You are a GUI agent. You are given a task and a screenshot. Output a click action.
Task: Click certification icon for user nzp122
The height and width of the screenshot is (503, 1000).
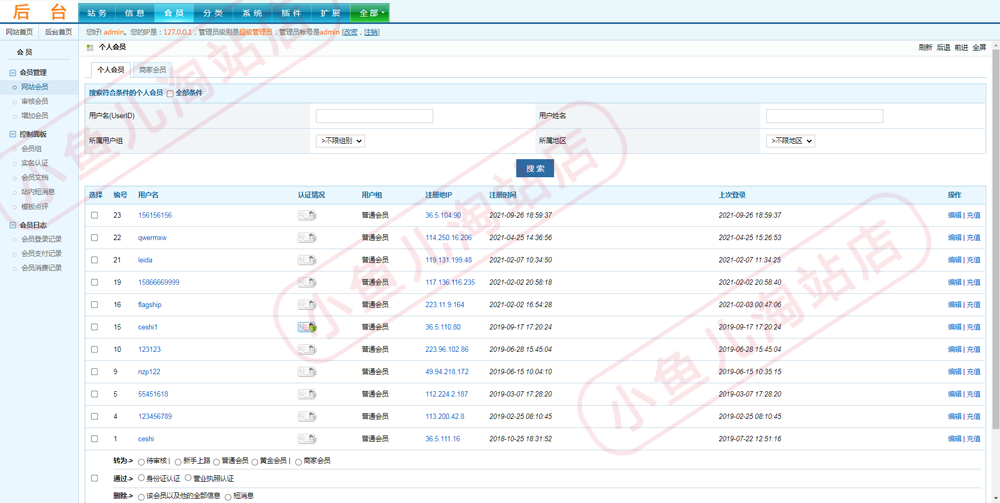pyautogui.click(x=307, y=372)
